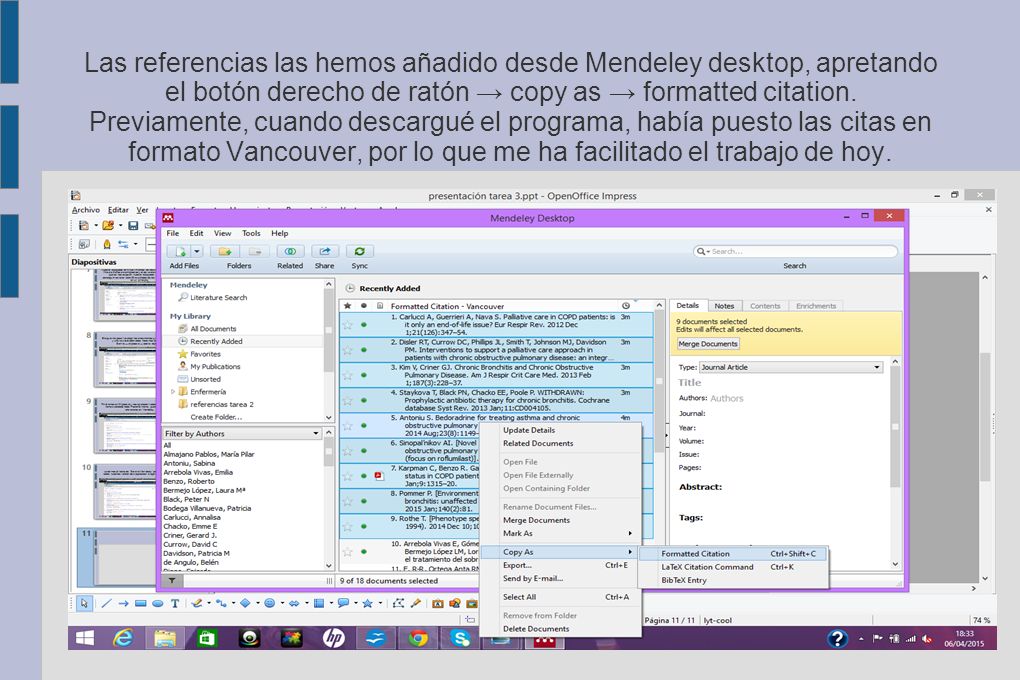This screenshot has width=1020, height=680.
Task: Click the remove folder icon in Mendeley toolbar
Action: [255, 251]
